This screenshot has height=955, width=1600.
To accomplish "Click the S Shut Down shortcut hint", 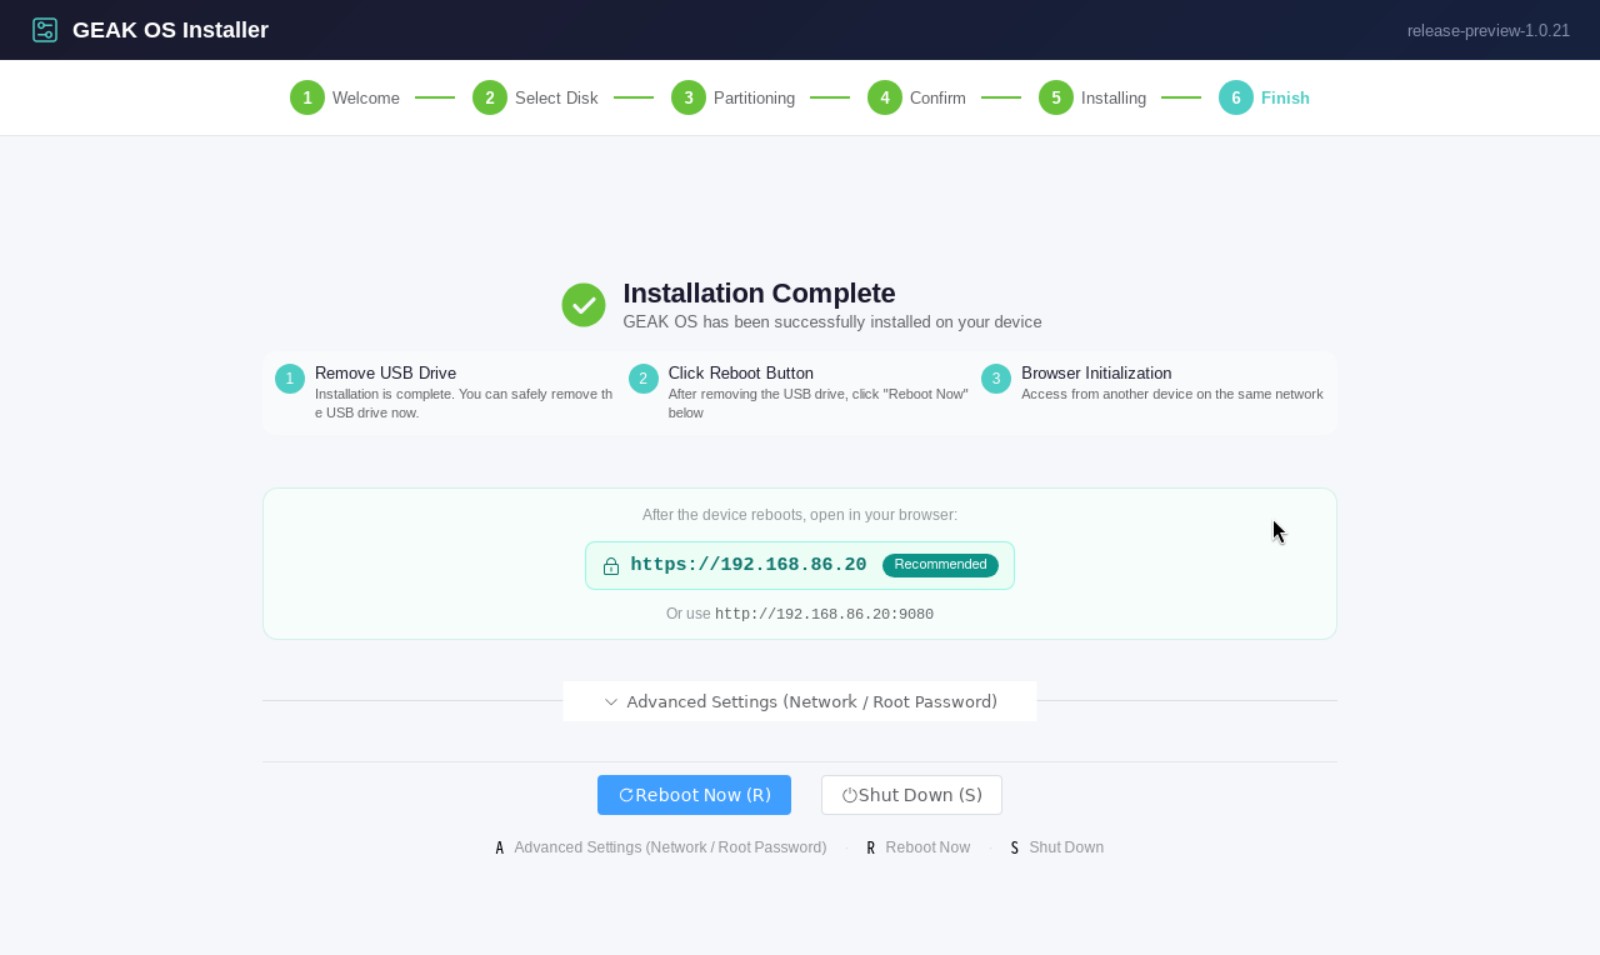I will click(1057, 847).
